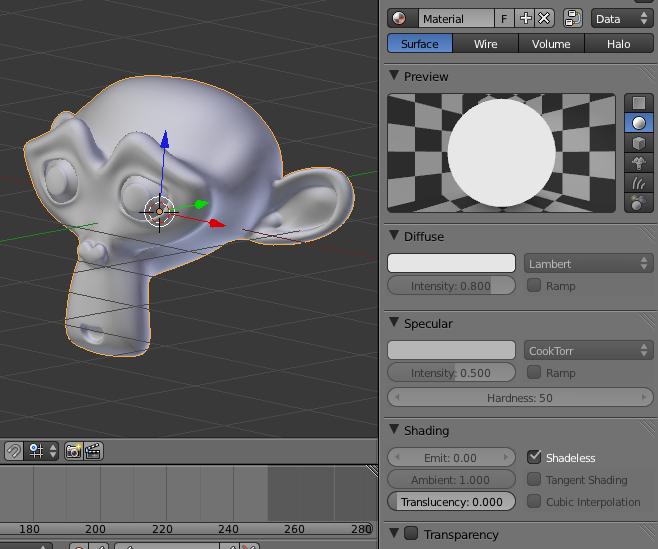
Task: Edit the Material name field
Action: click(457, 18)
